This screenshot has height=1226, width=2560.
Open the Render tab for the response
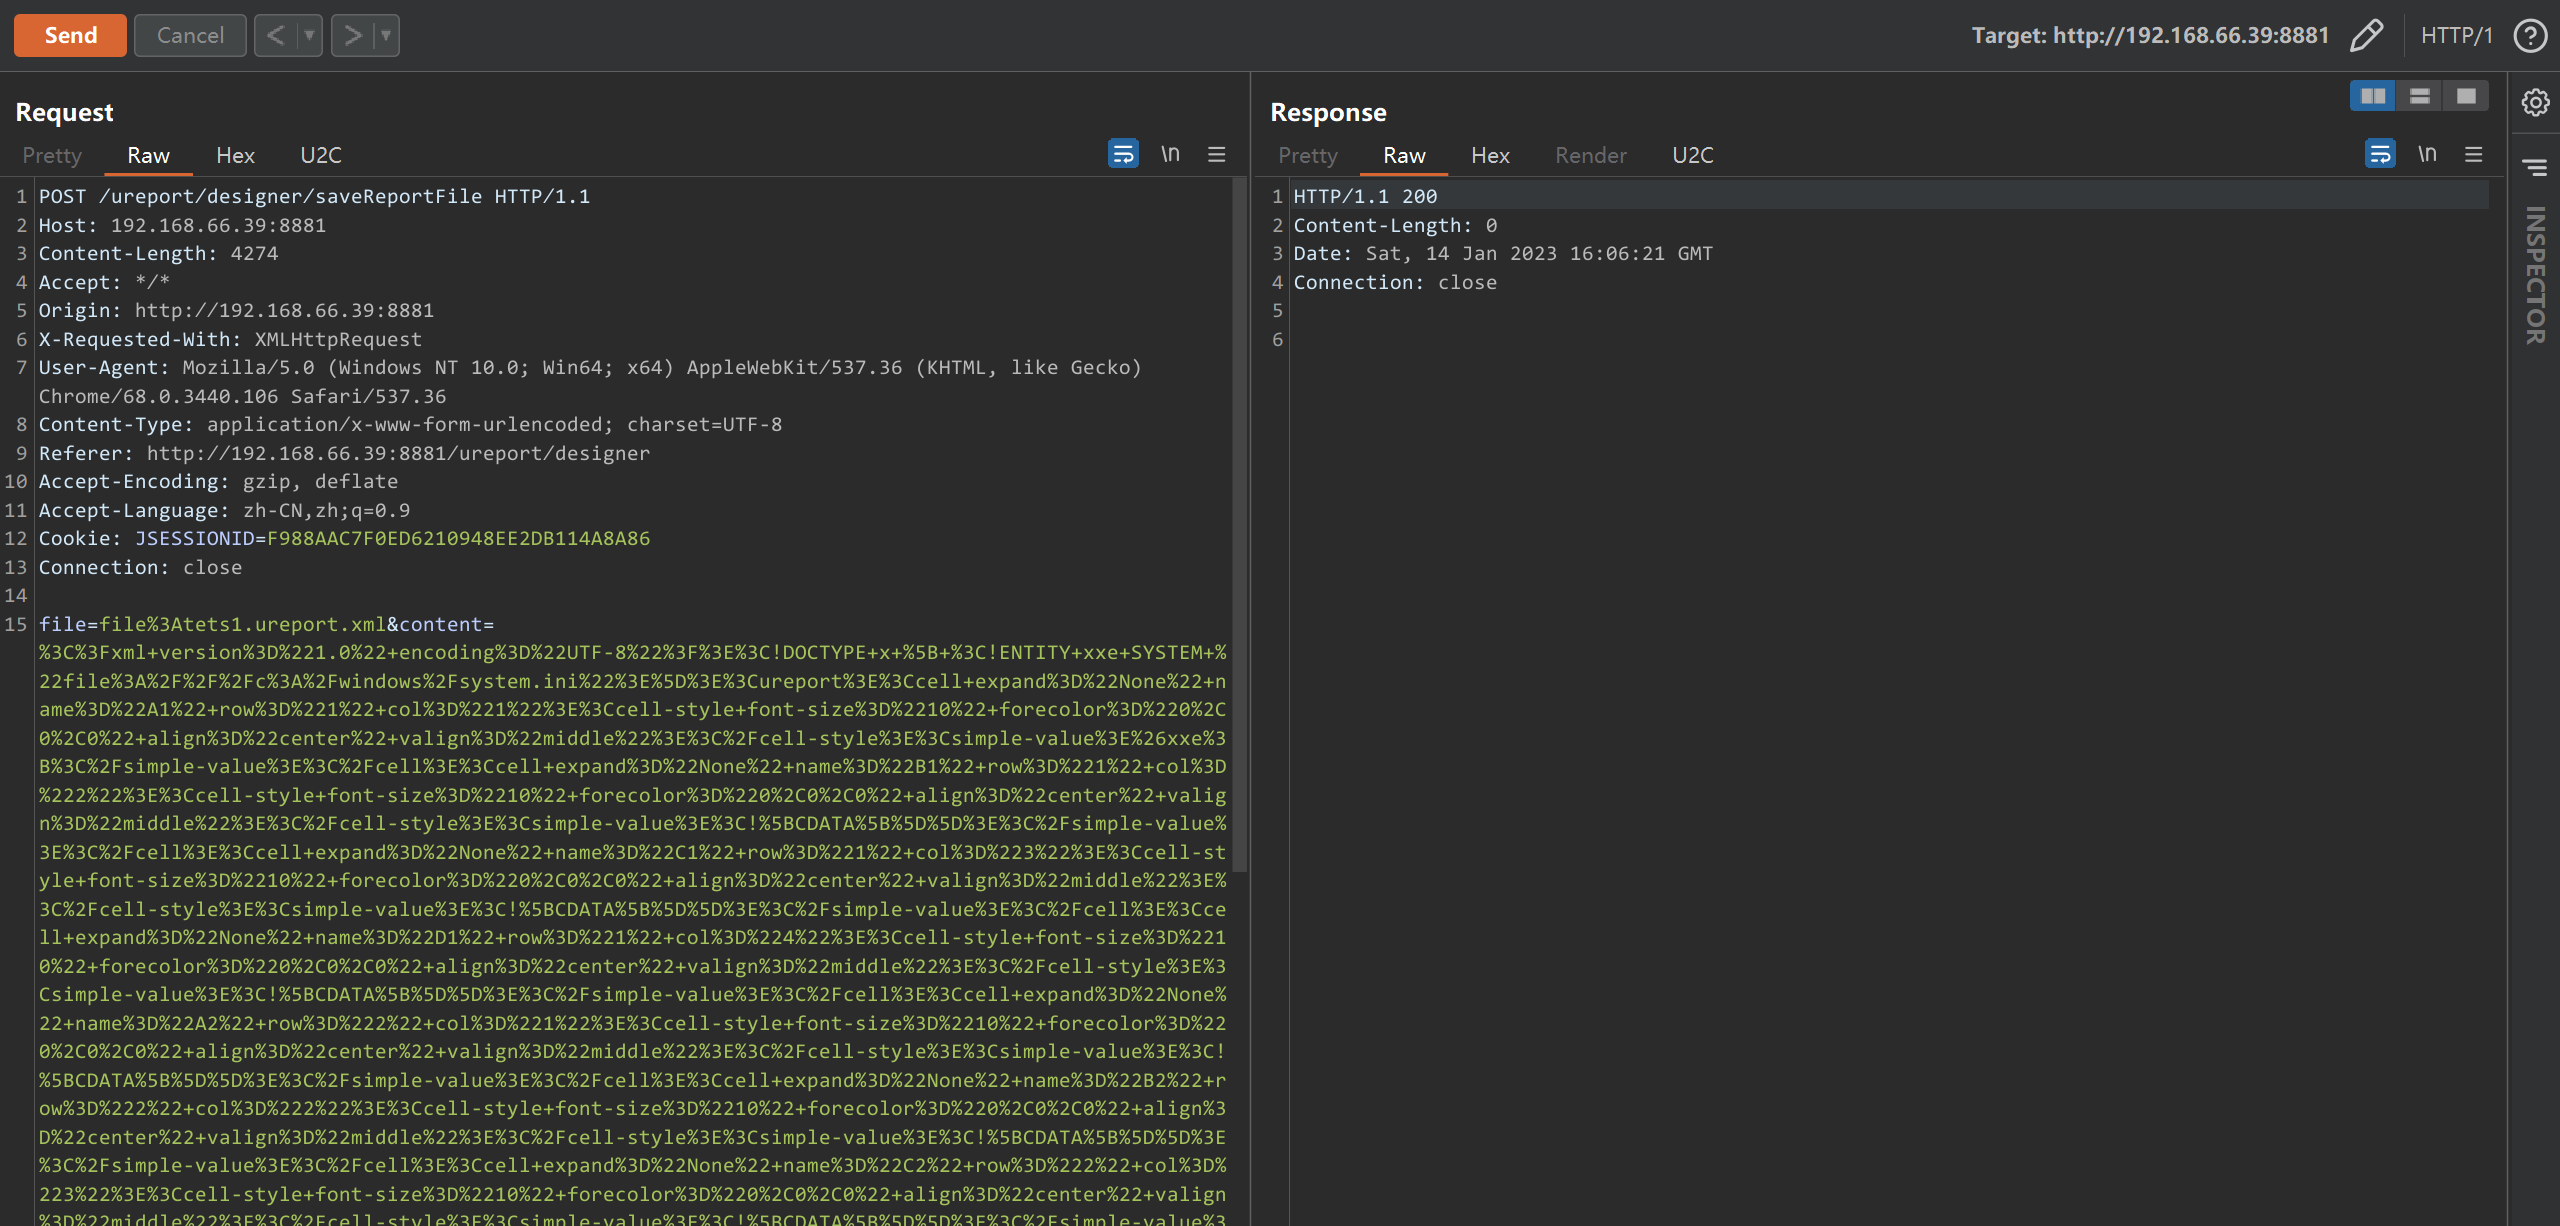click(1589, 155)
